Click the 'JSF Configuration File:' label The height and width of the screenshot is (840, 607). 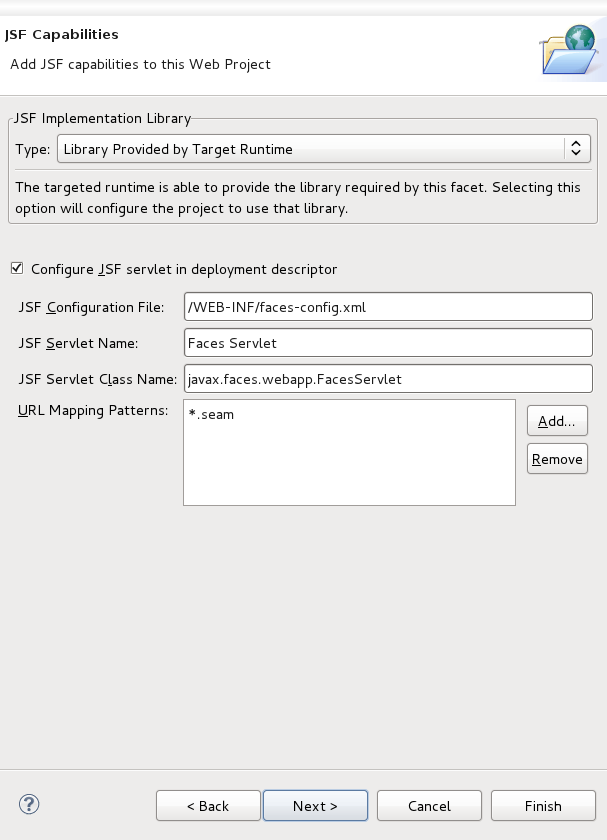click(x=91, y=307)
